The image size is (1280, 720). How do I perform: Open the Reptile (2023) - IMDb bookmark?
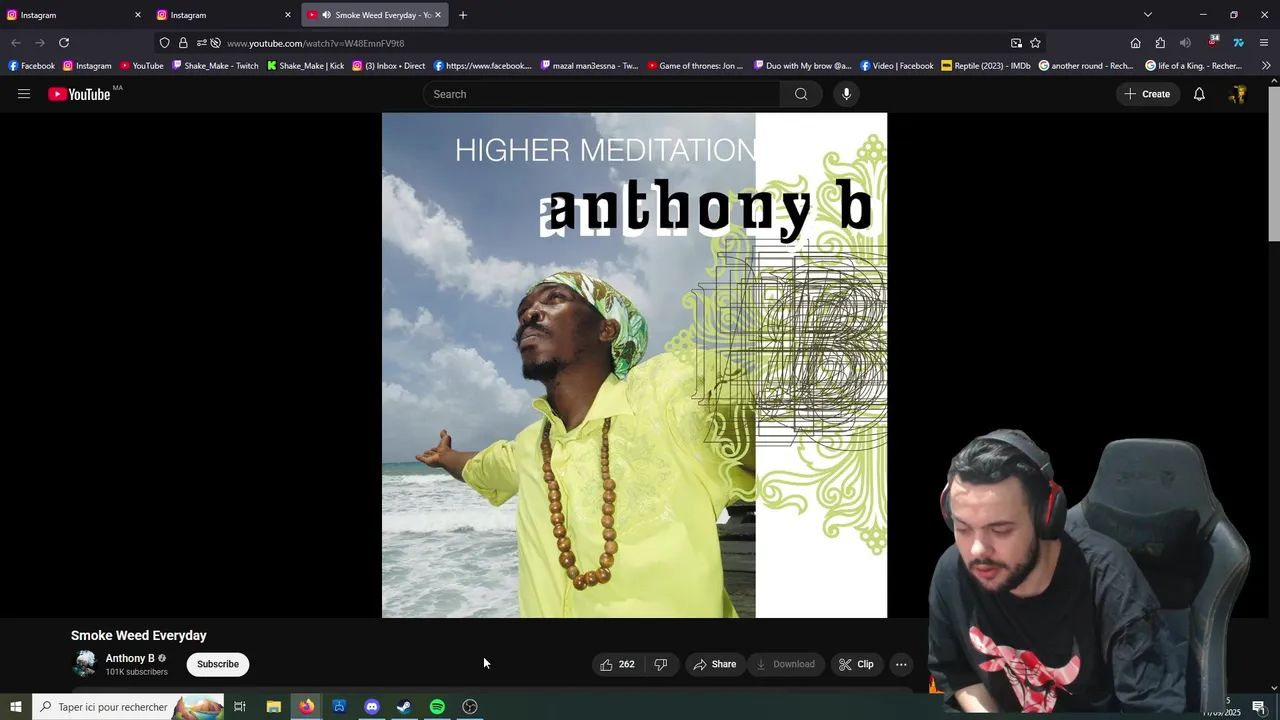tap(986, 66)
